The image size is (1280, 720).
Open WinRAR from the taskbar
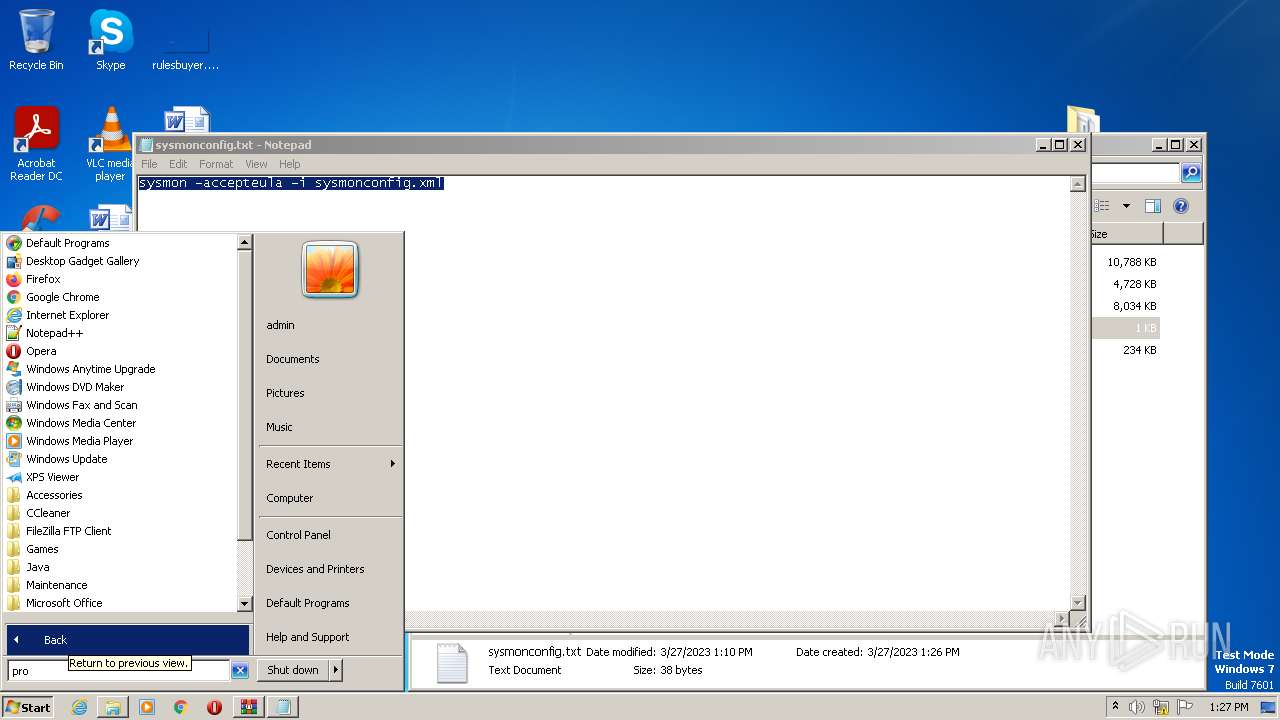coord(248,707)
